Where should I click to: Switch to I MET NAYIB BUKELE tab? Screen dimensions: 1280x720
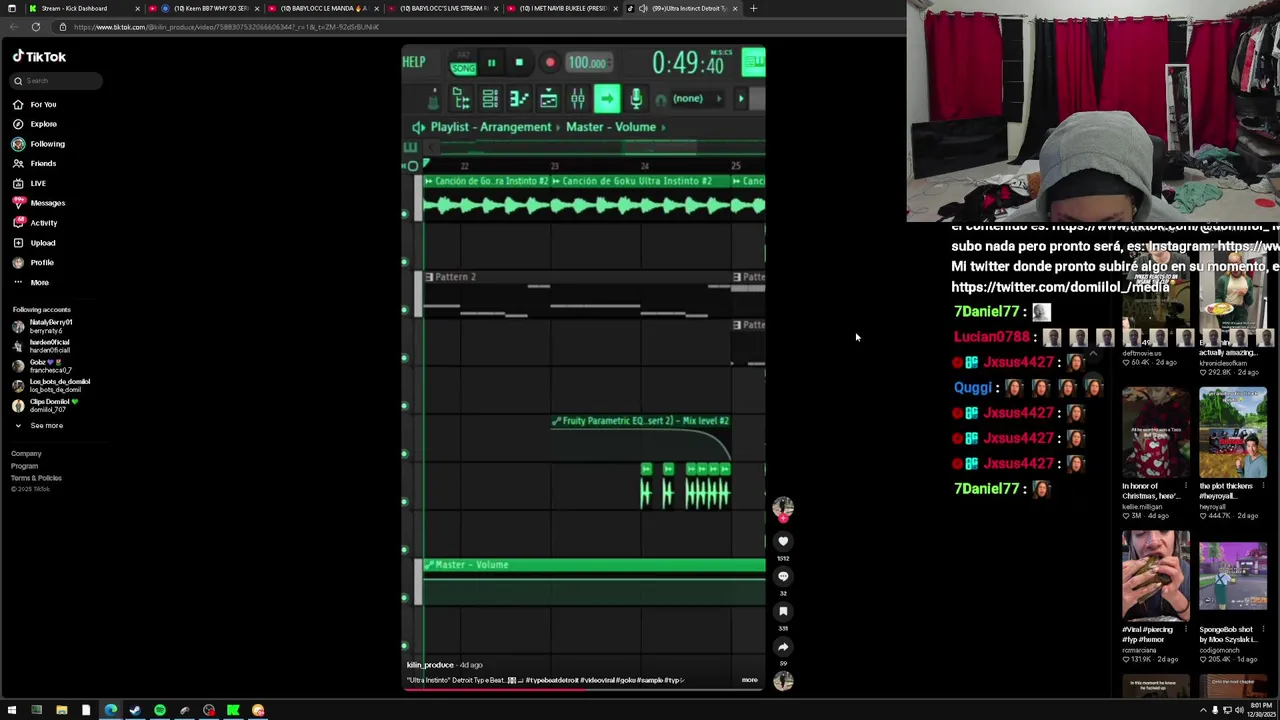point(561,8)
